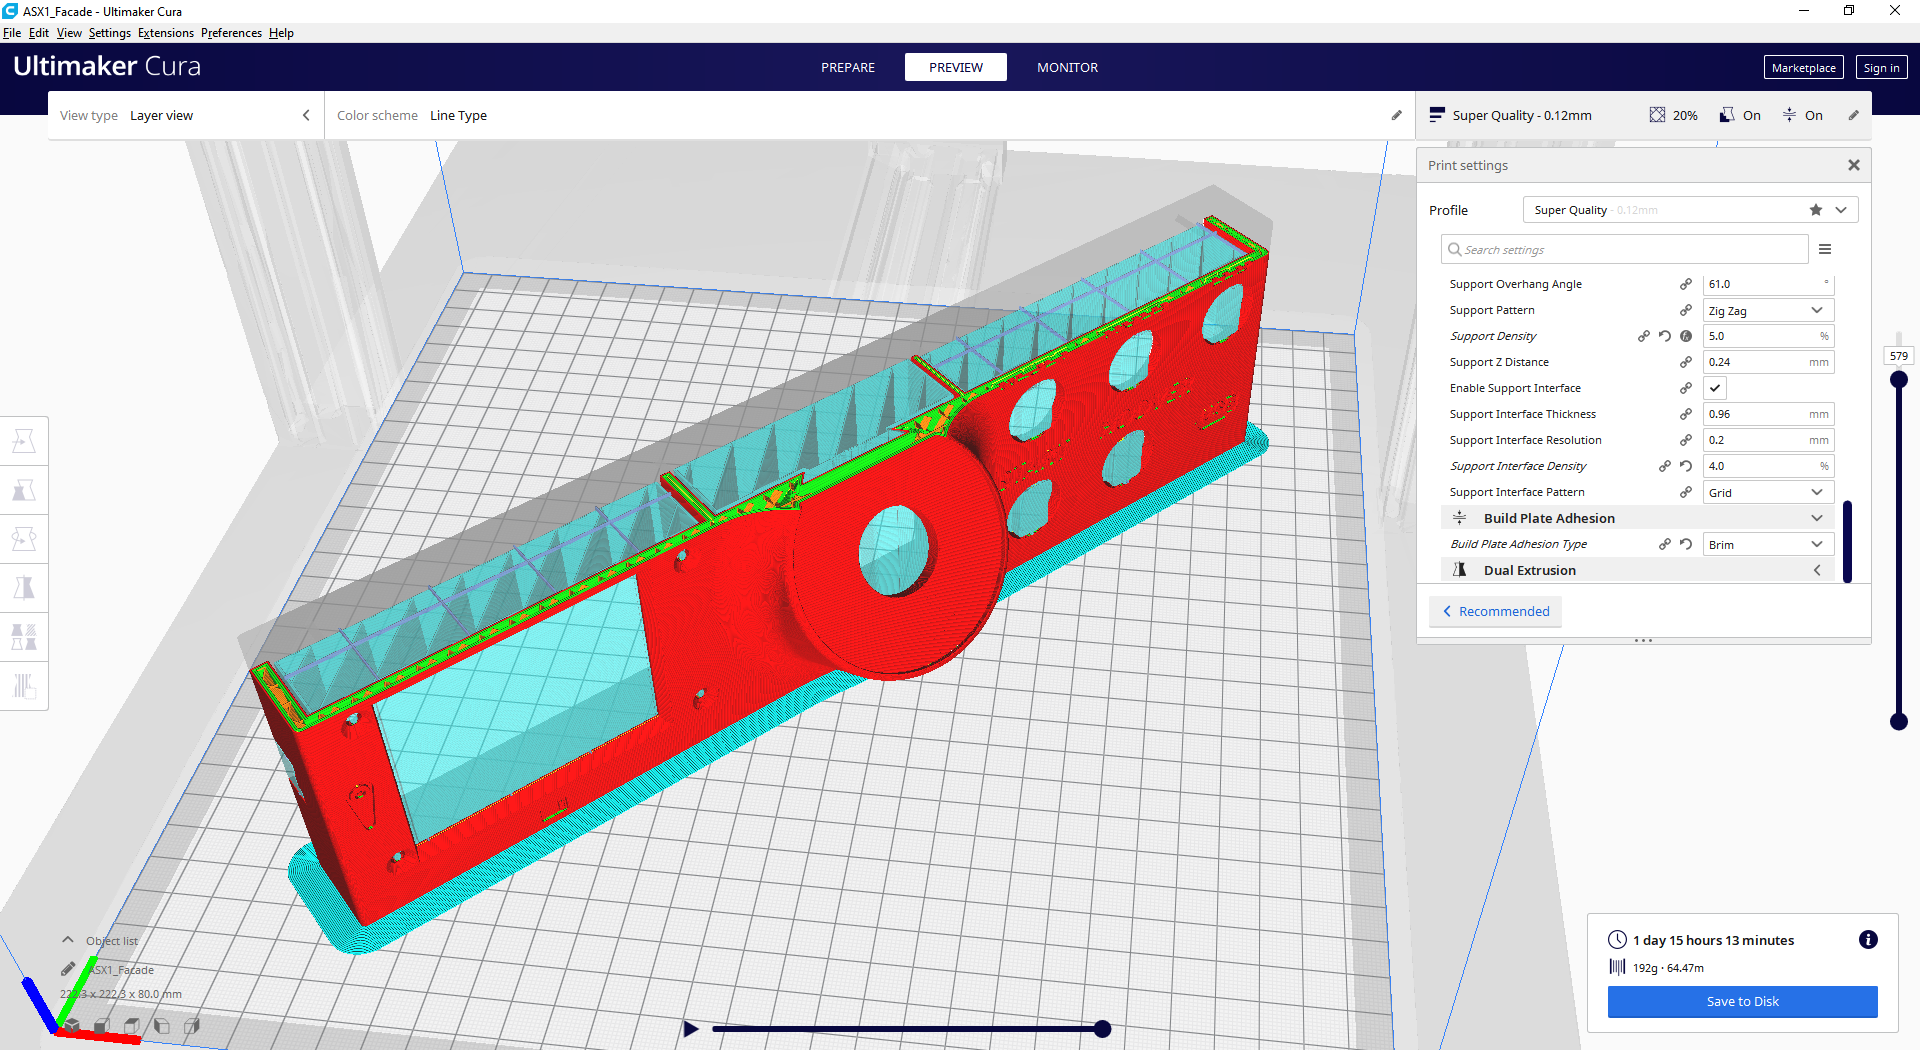This screenshot has height=1050, width=1920.
Task: Open Build Plate Adhesion Type dropdown
Action: 1768,544
